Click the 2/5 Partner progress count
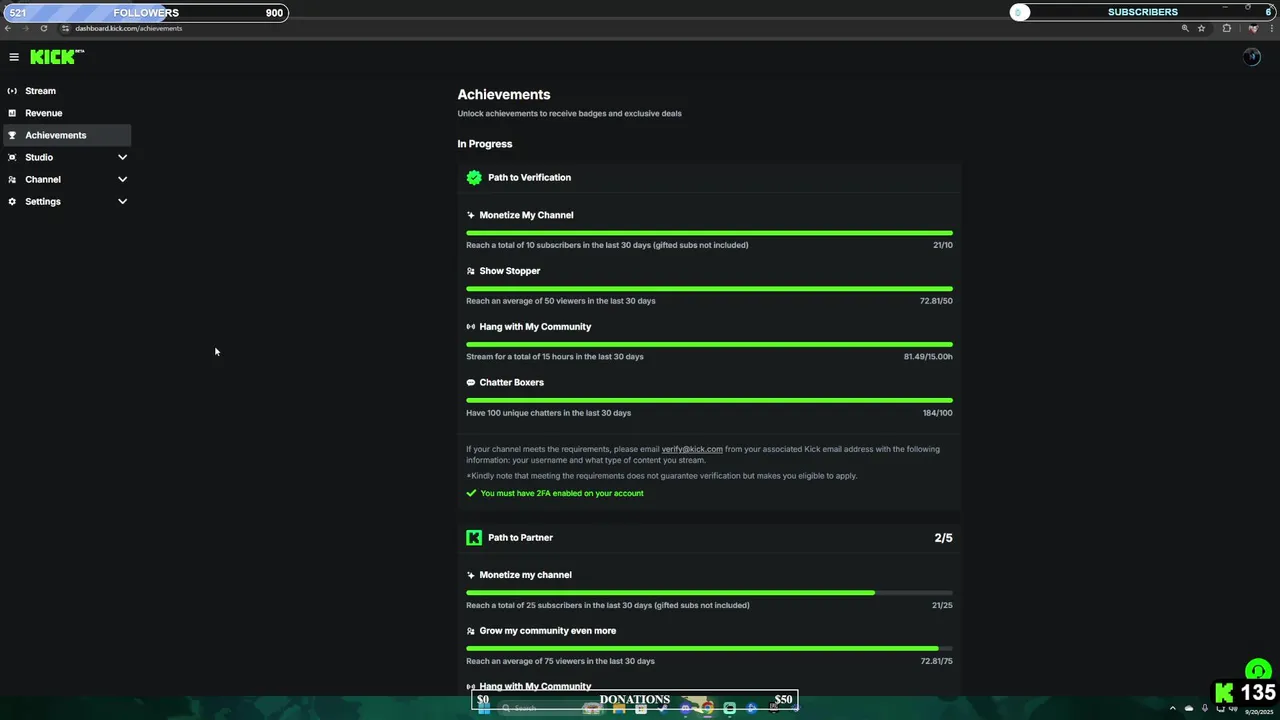 [x=943, y=538]
